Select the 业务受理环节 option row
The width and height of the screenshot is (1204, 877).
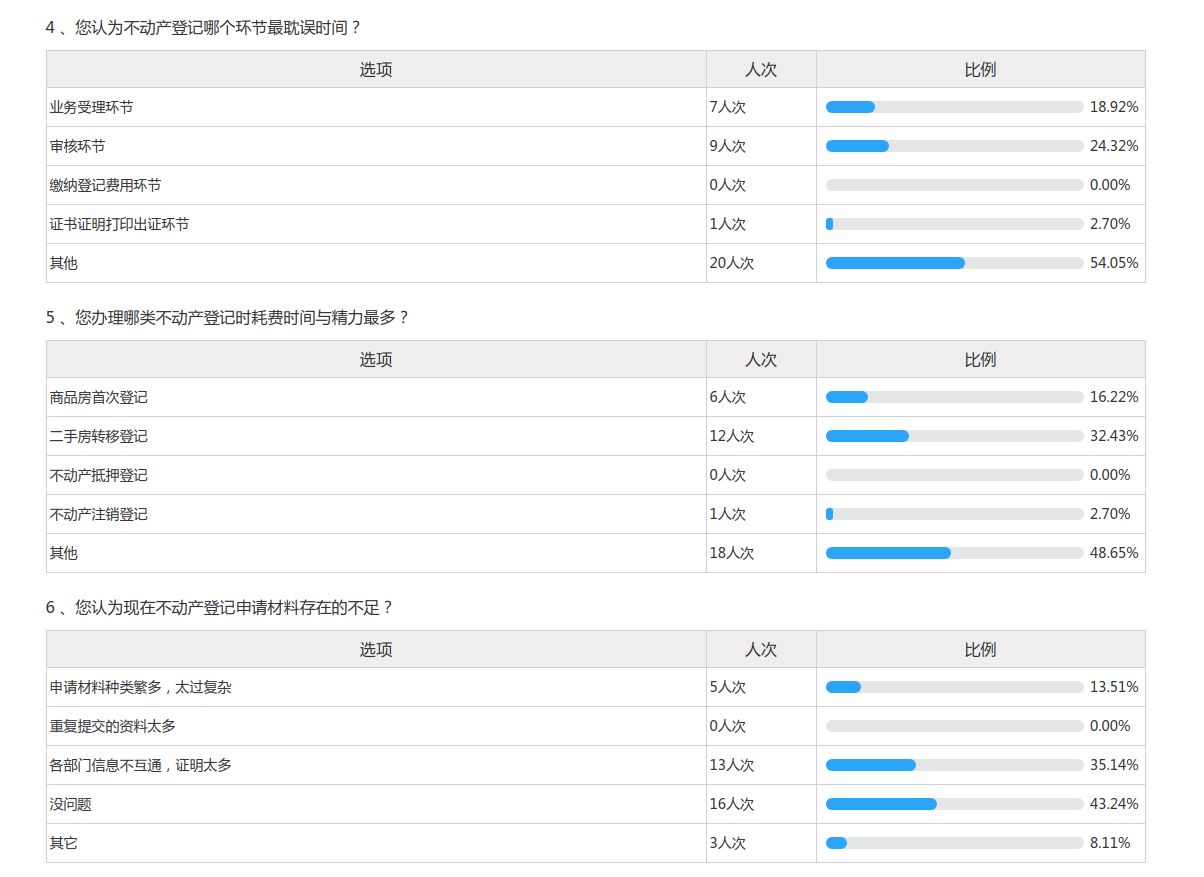(x=91, y=107)
